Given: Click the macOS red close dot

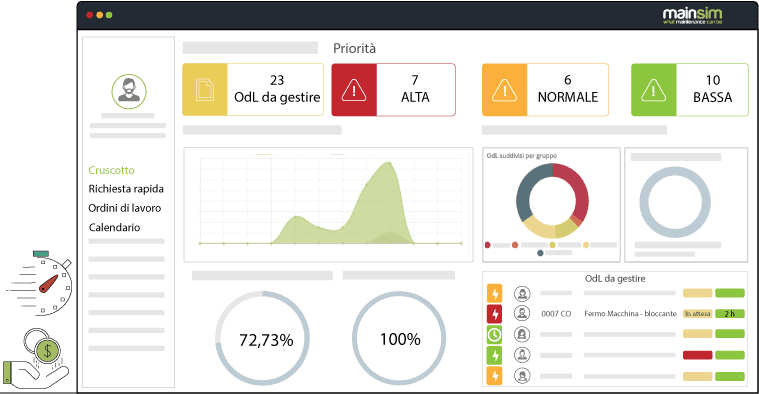Looking at the screenshot, I should point(90,15).
